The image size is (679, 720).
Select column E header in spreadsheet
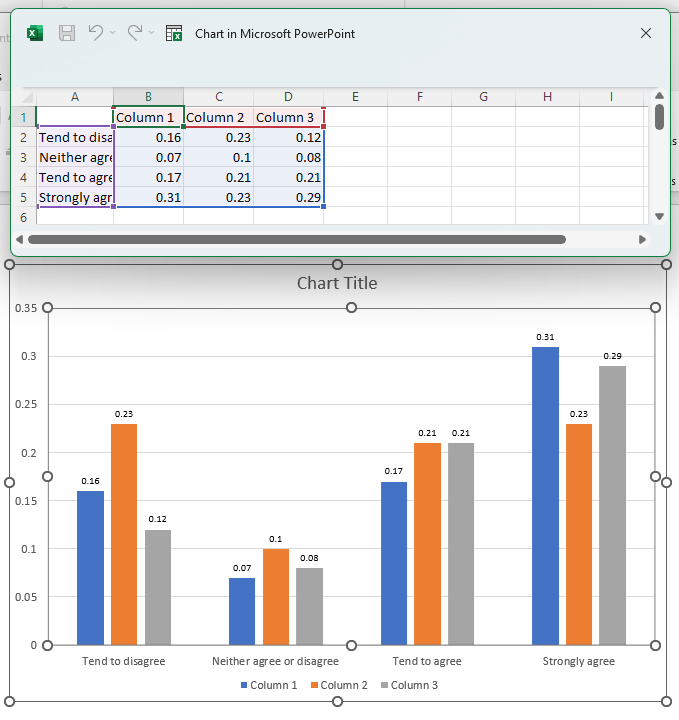355,96
